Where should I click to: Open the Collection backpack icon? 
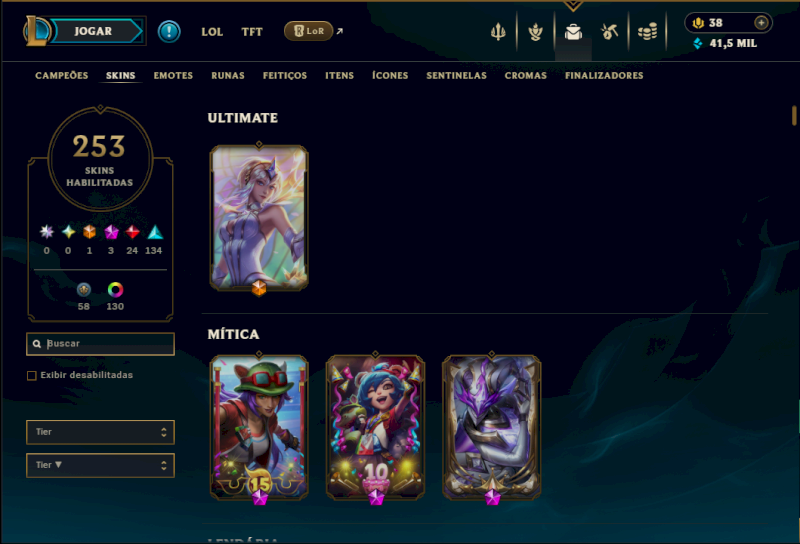[x=573, y=32]
